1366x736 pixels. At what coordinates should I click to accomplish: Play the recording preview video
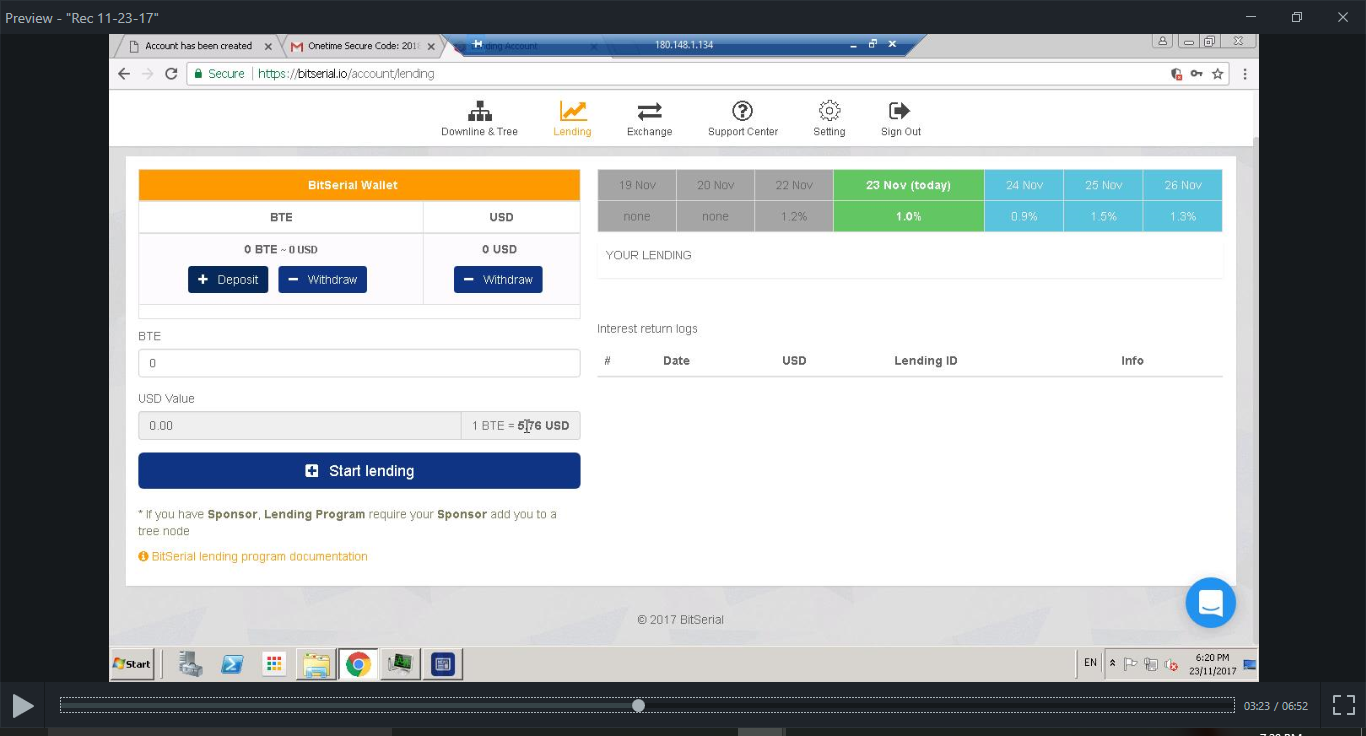[x=22, y=706]
